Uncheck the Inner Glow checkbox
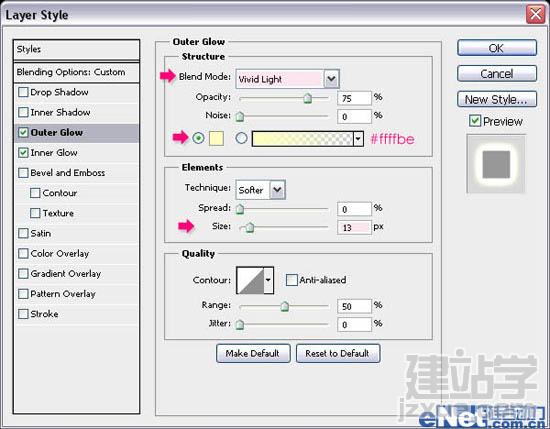 tap(23, 153)
